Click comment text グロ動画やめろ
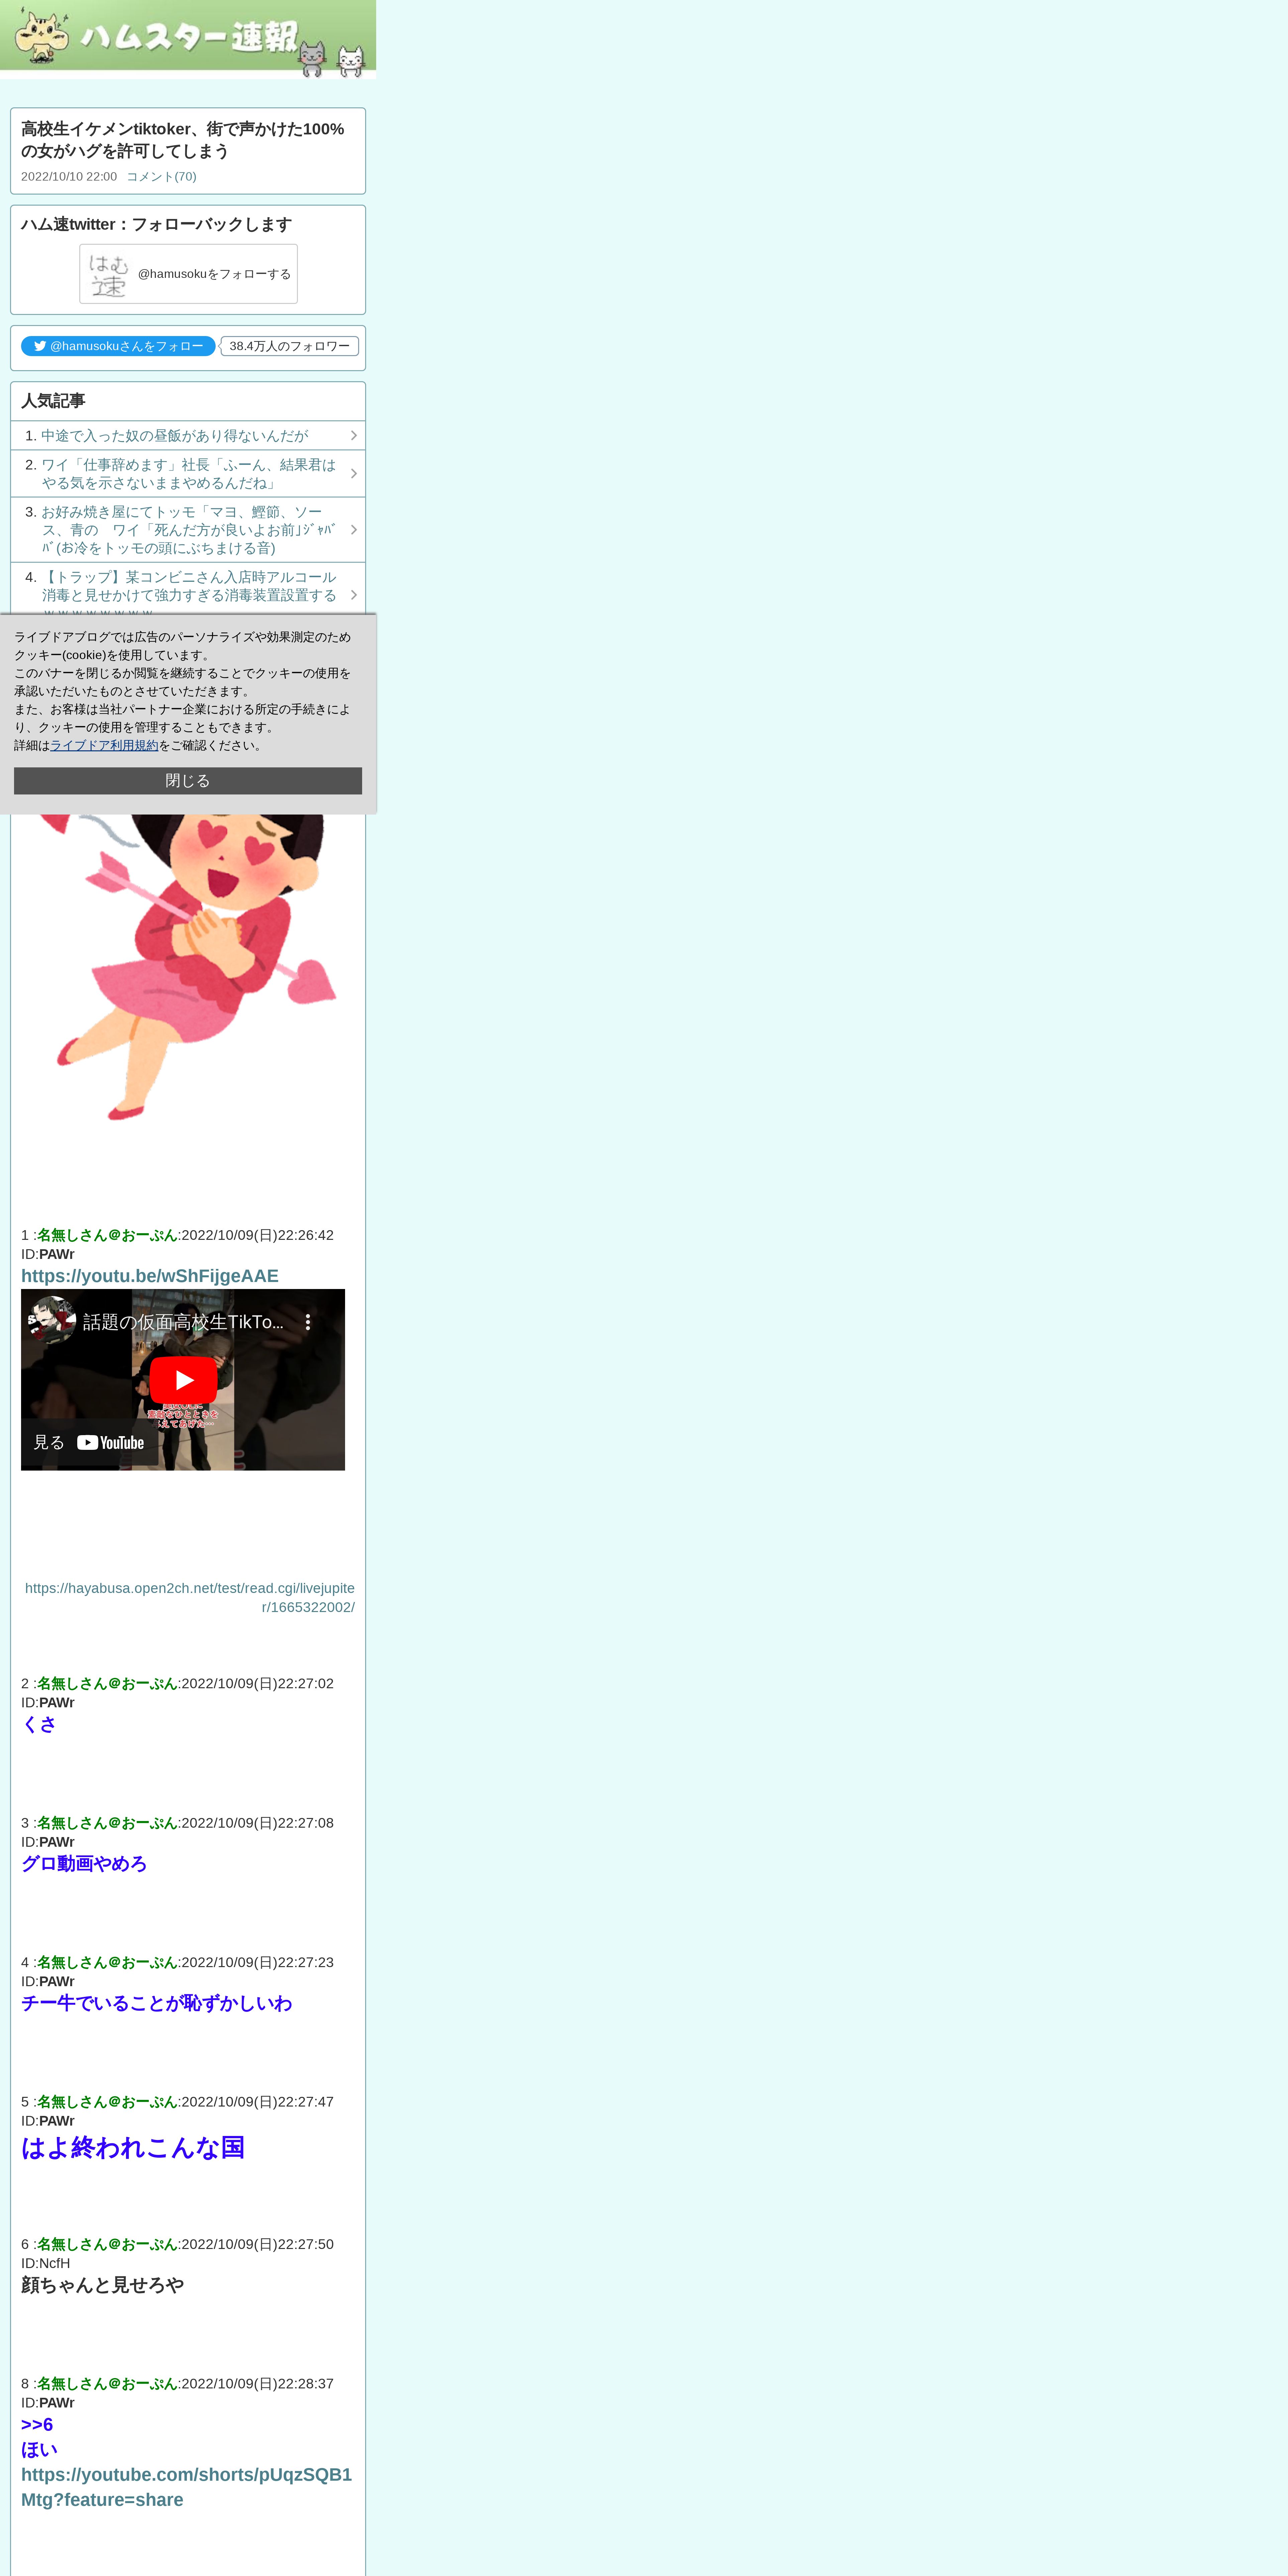 tap(84, 1864)
